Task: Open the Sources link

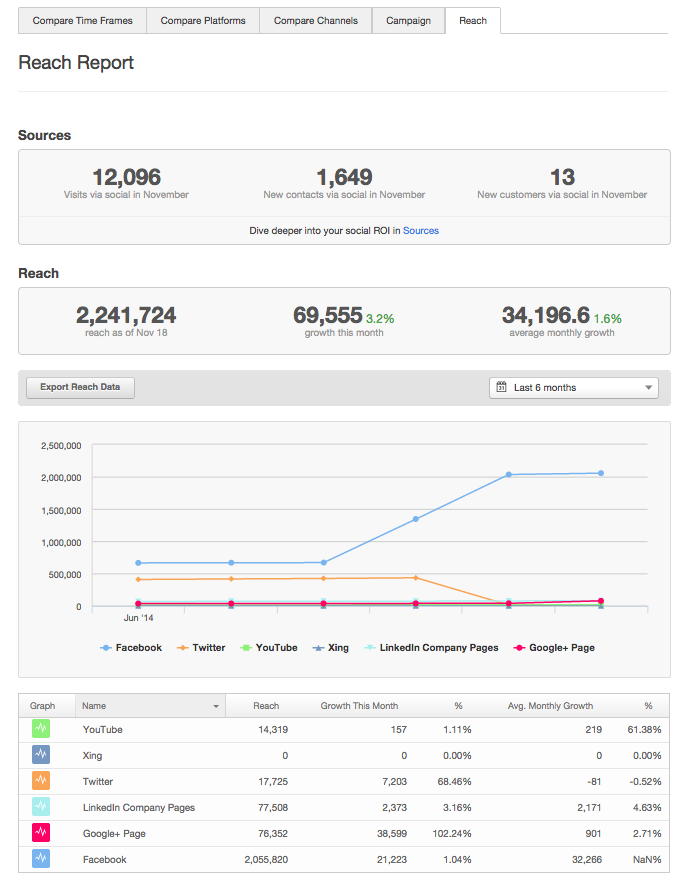Action: tap(421, 231)
